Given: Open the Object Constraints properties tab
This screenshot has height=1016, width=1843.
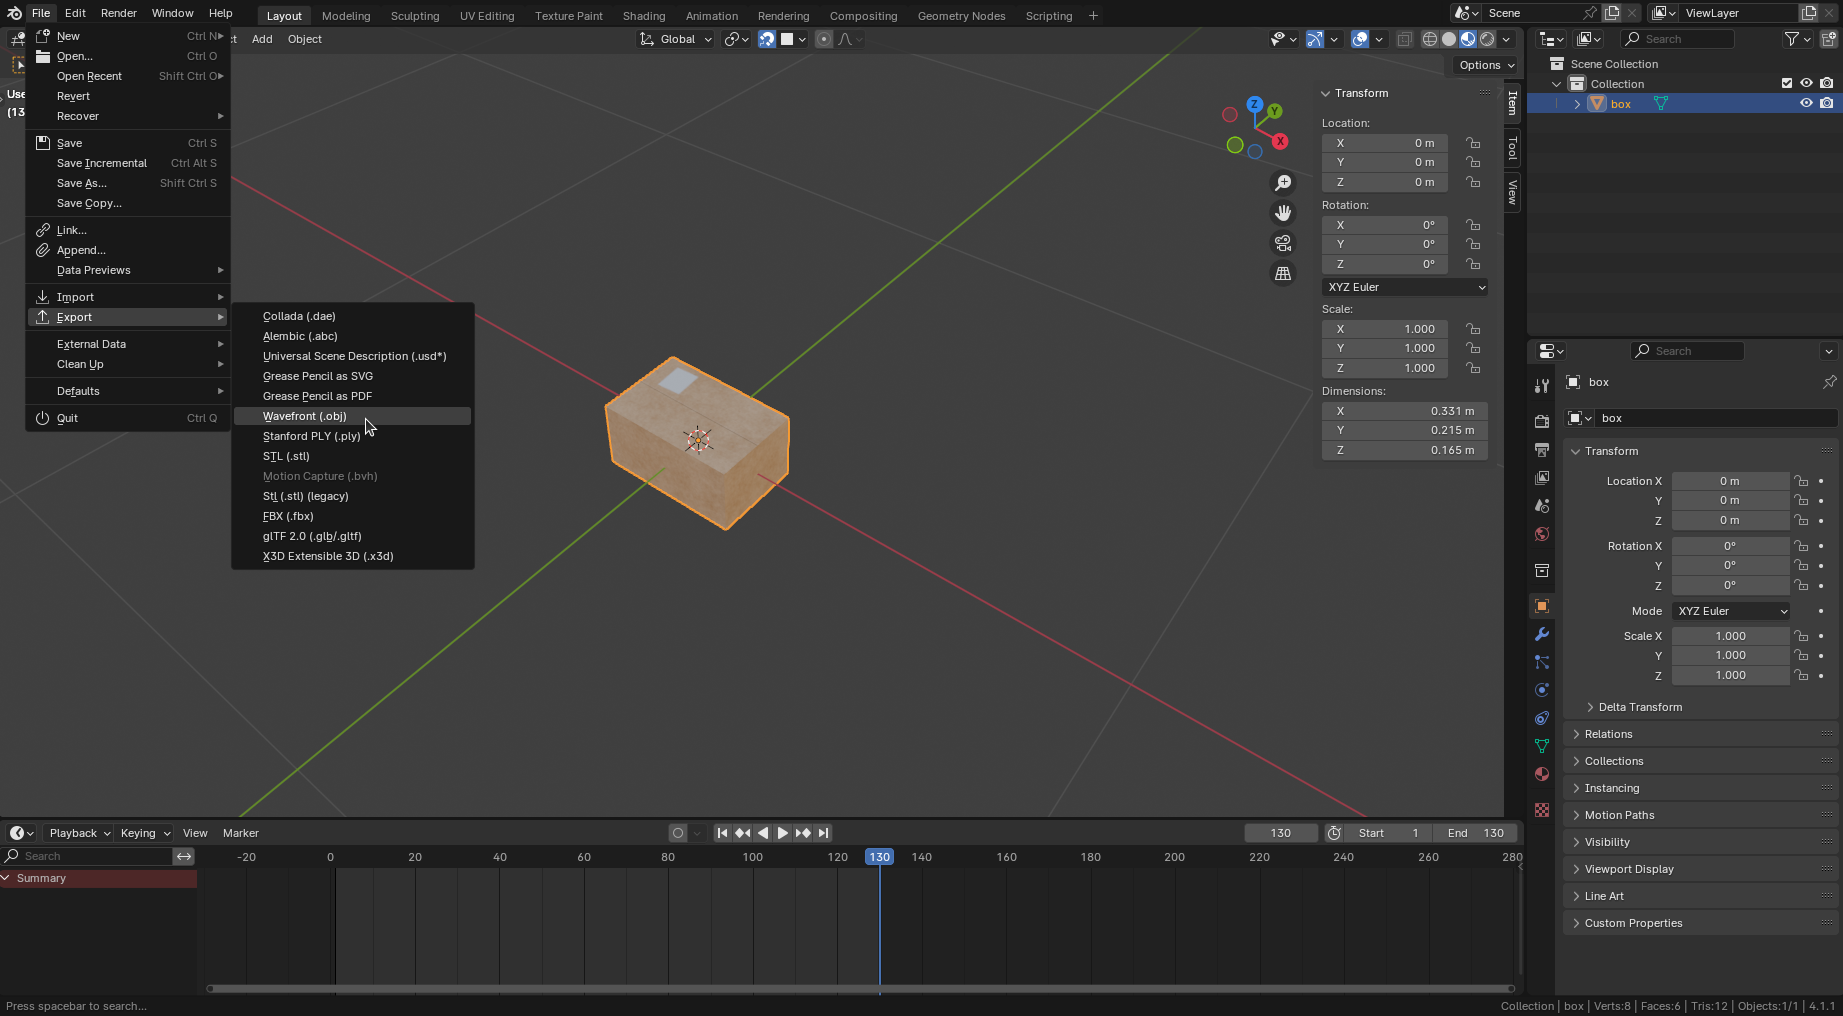Looking at the screenshot, I should [x=1542, y=718].
